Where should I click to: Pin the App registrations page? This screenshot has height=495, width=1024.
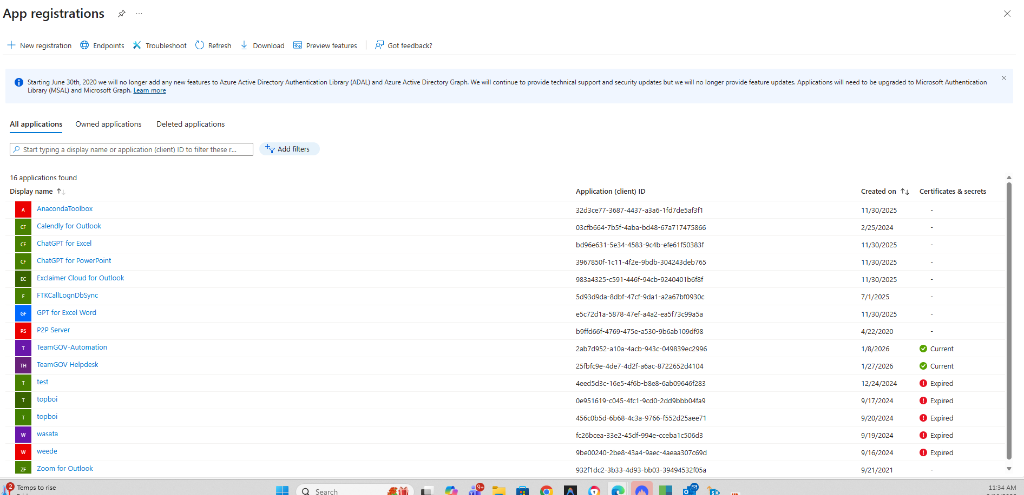122,14
